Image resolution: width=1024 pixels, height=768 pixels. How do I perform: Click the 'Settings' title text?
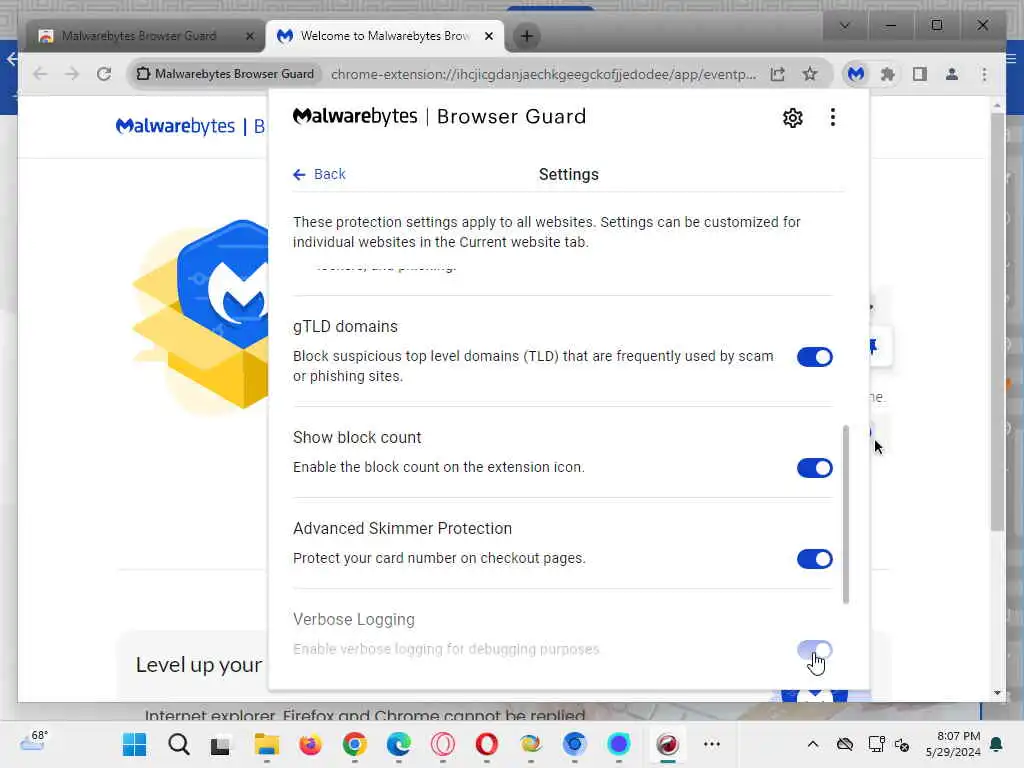pyautogui.click(x=568, y=174)
